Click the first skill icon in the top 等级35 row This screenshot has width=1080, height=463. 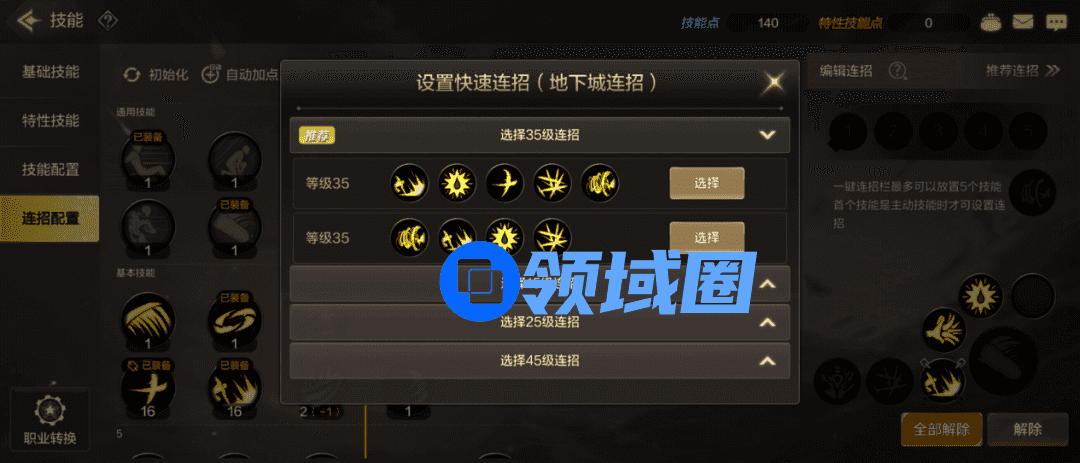409,183
